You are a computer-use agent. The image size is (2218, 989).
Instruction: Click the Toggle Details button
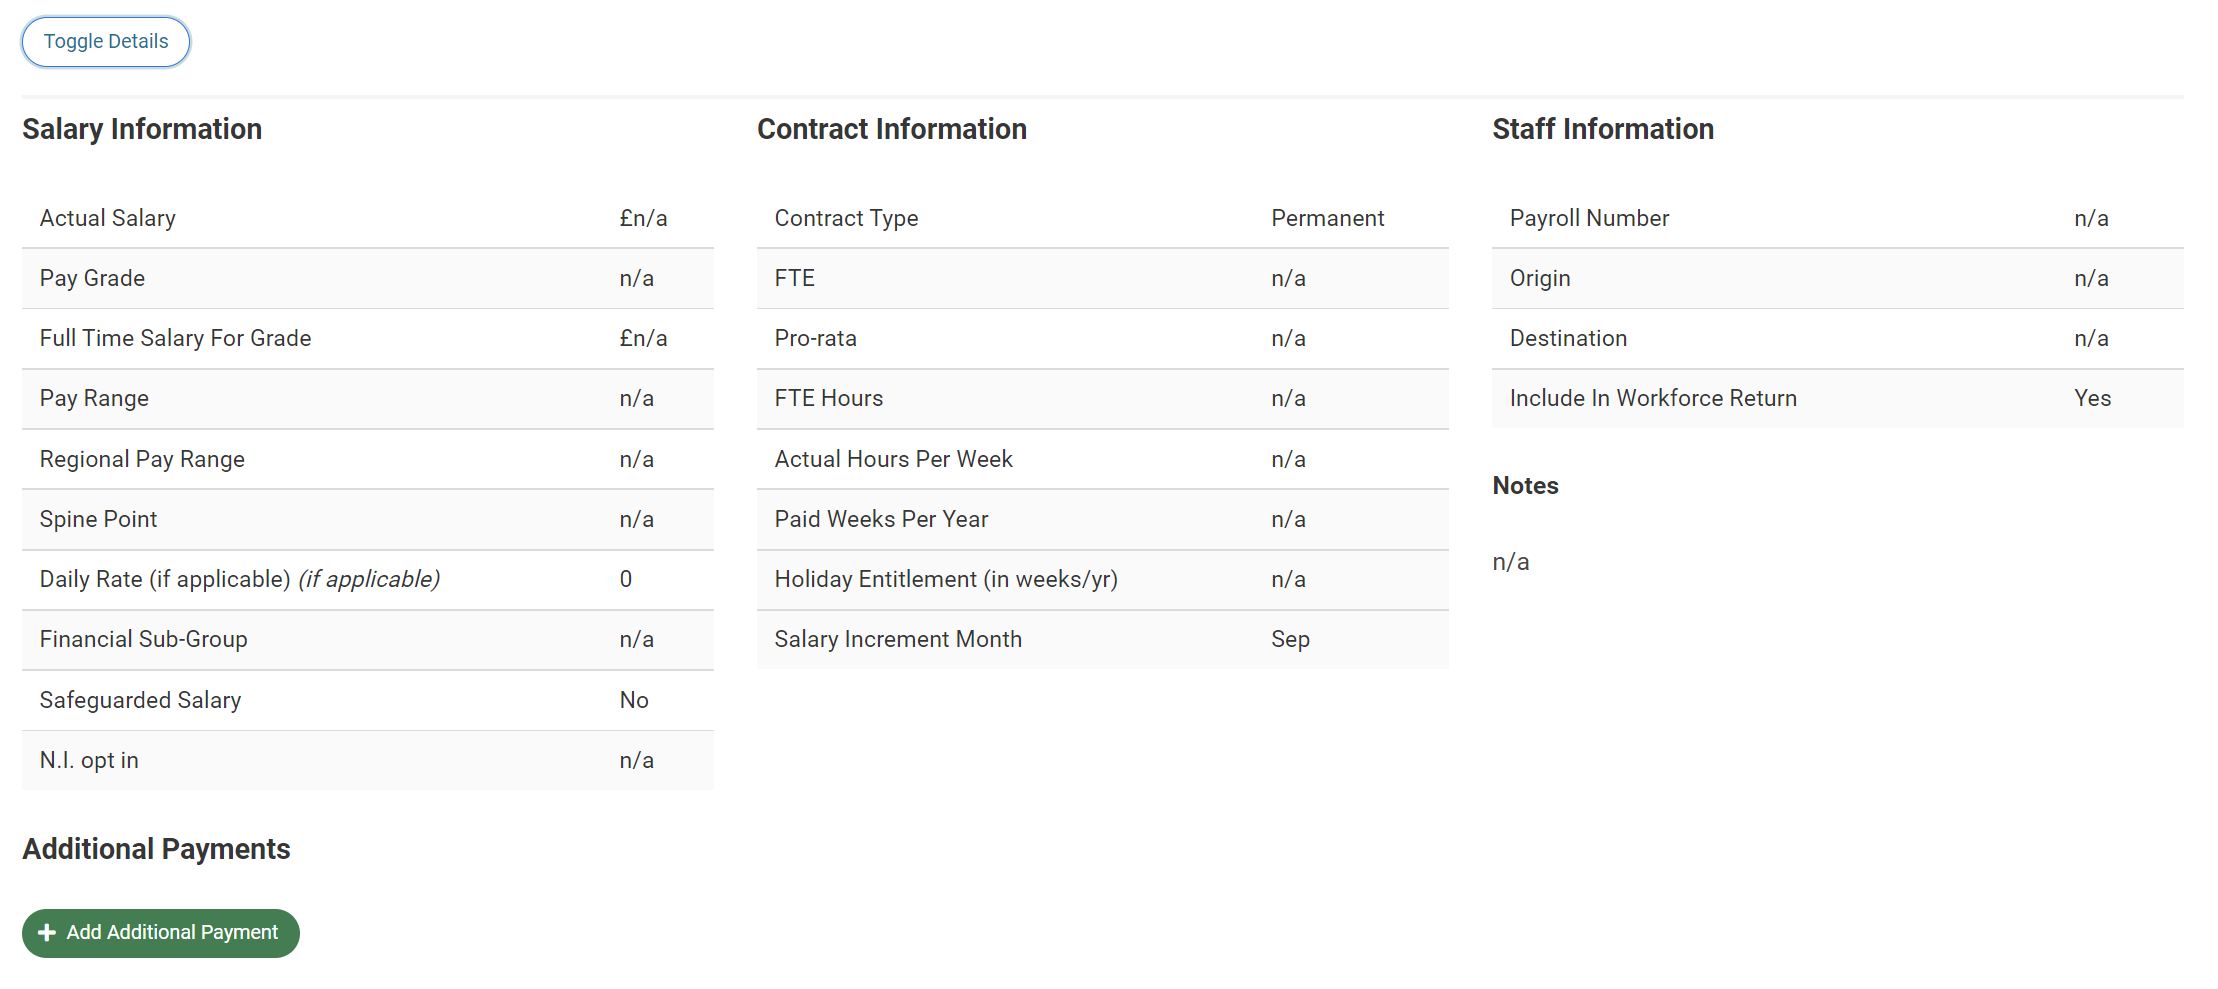[x=105, y=42]
